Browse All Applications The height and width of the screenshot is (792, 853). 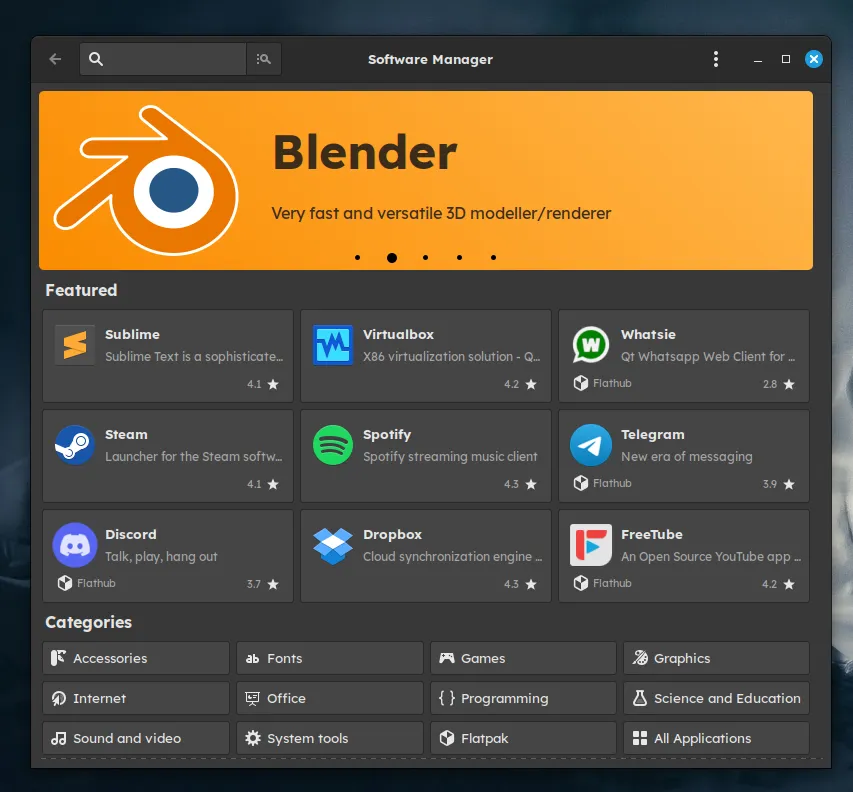[x=716, y=738]
